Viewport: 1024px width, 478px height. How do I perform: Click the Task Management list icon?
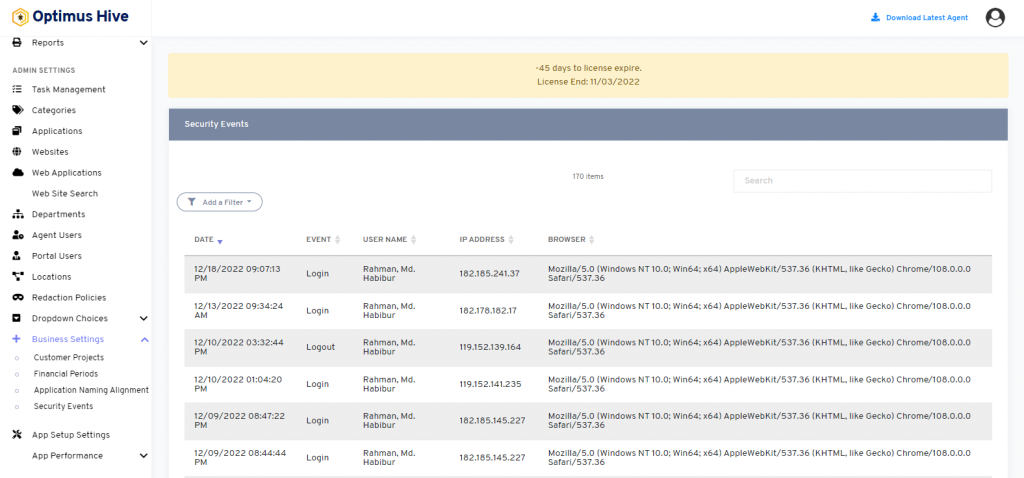pos(18,89)
